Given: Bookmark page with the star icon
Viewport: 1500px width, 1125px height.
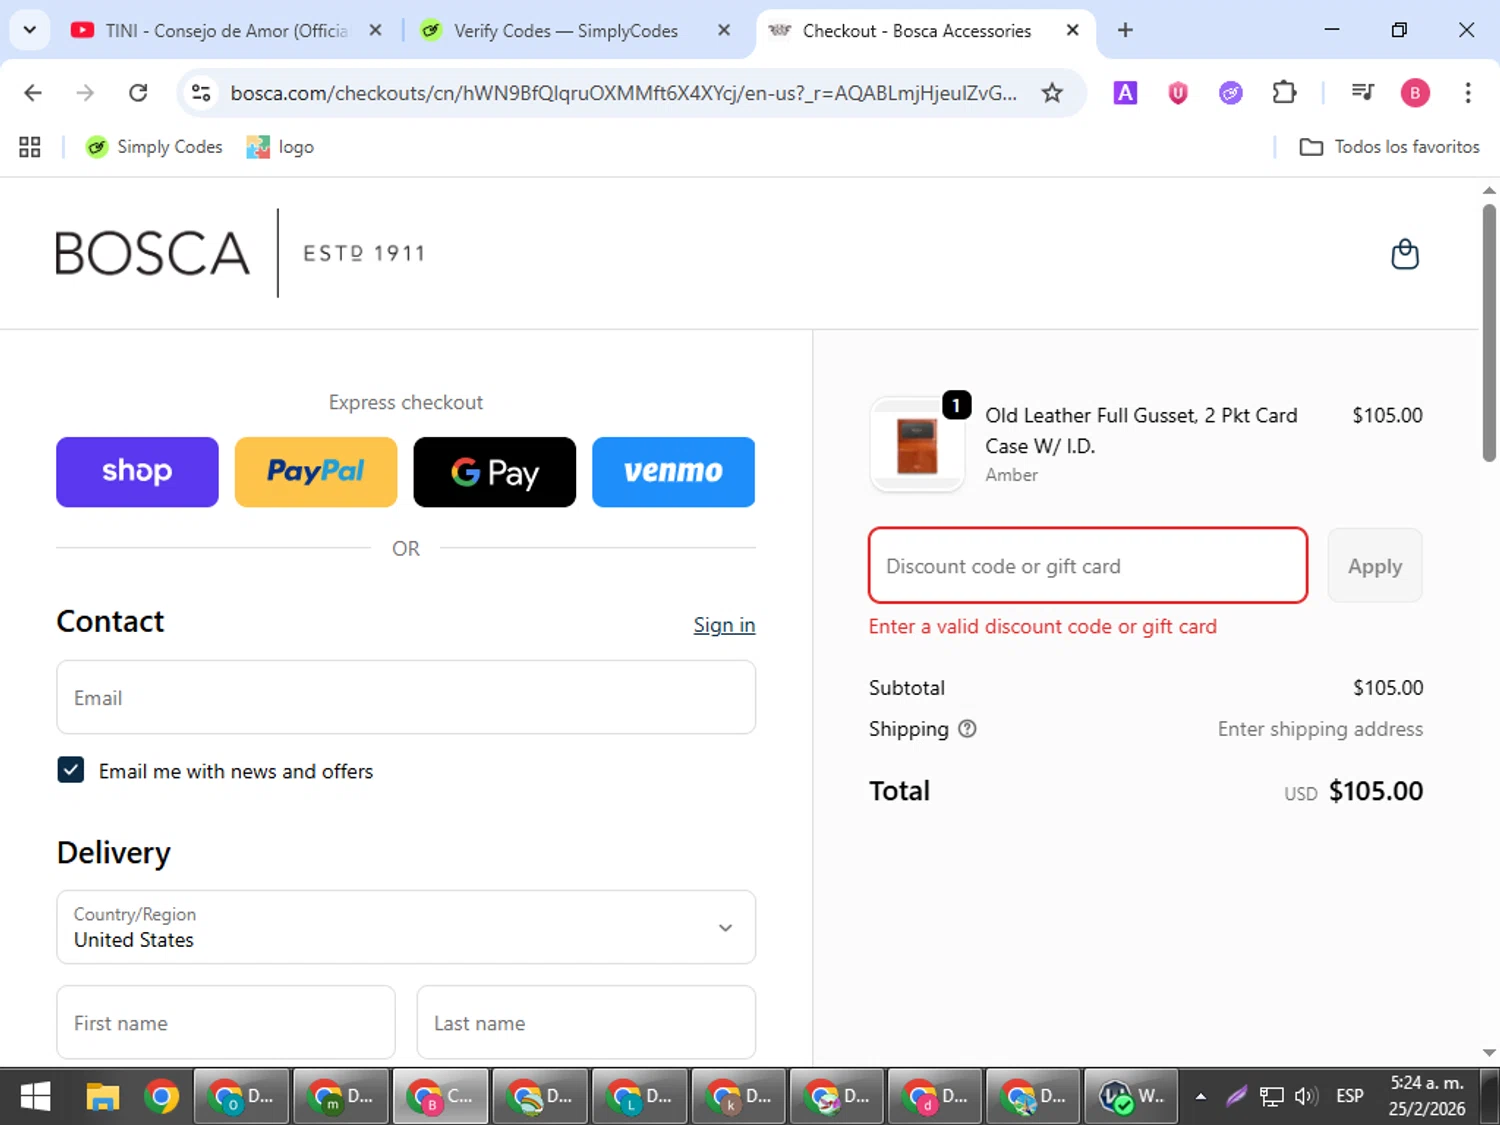Looking at the screenshot, I should tap(1052, 93).
